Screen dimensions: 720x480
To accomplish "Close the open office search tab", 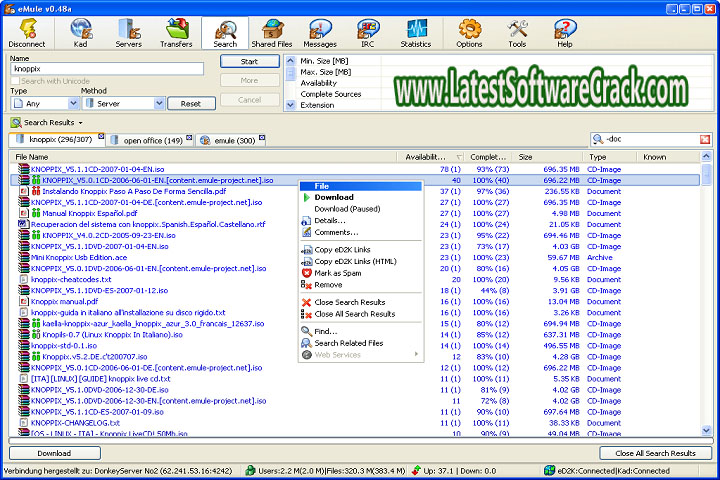I will click(x=189, y=138).
